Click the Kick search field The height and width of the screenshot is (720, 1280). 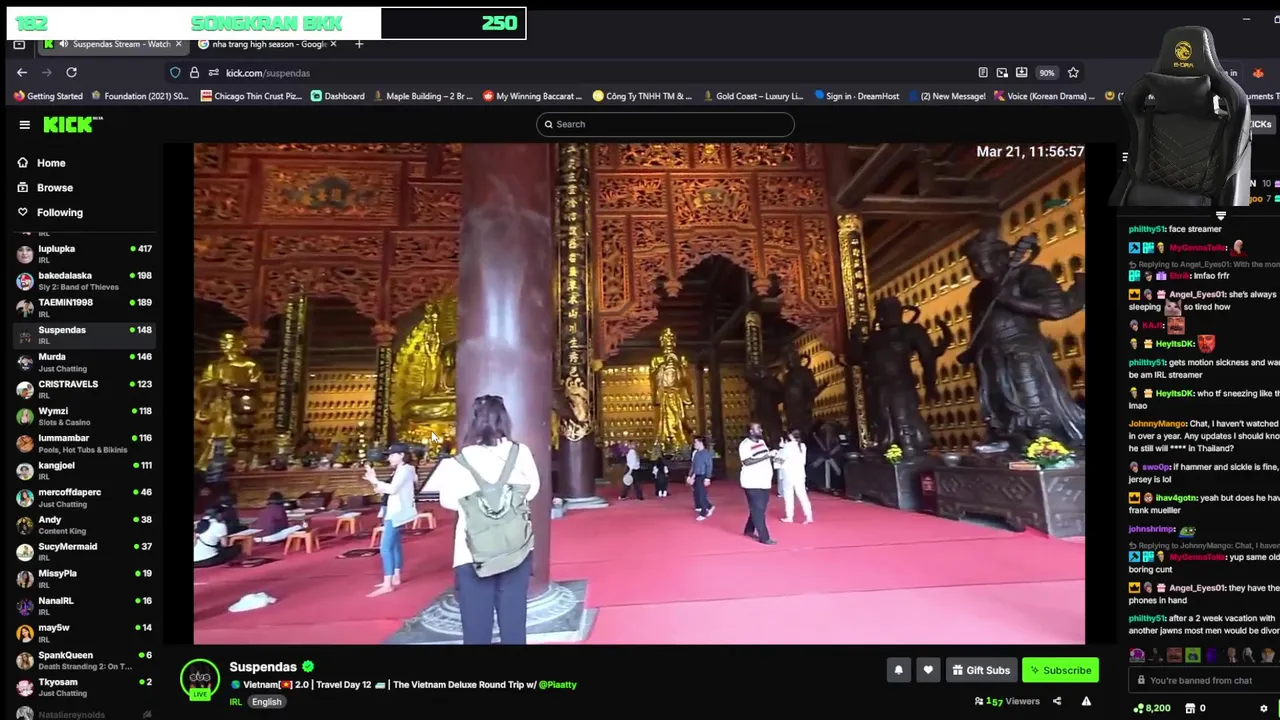tap(665, 124)
